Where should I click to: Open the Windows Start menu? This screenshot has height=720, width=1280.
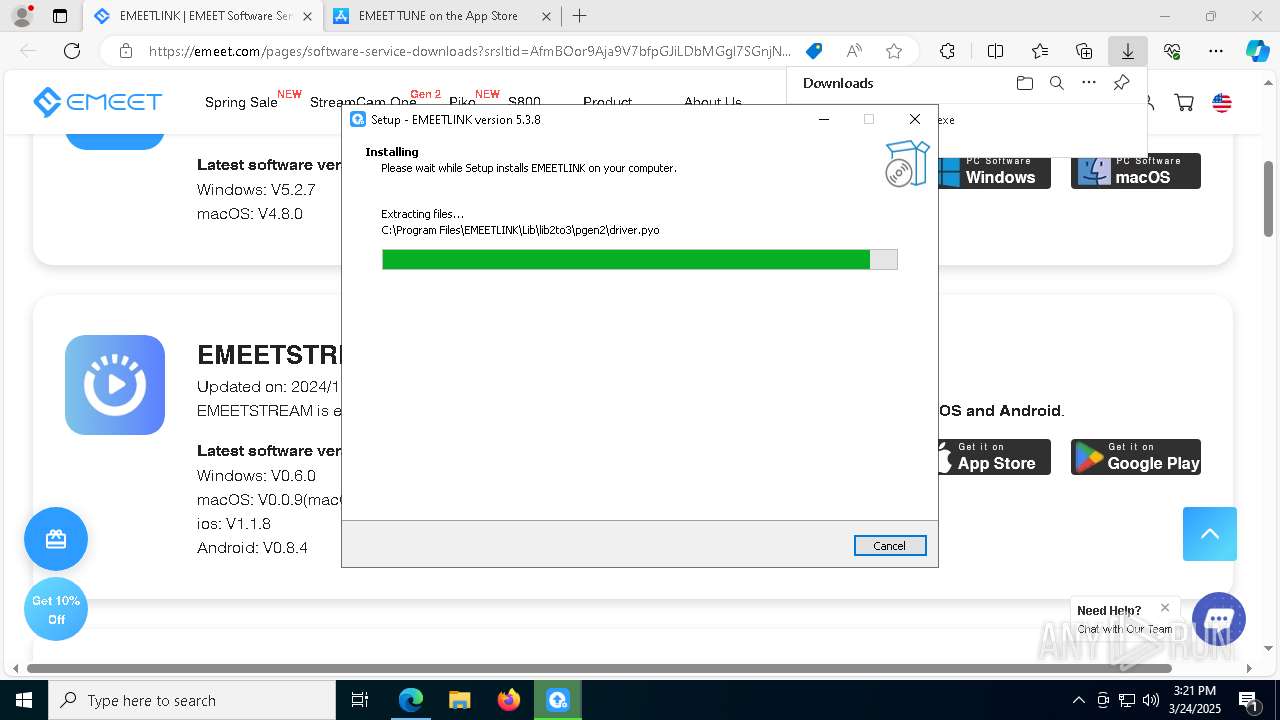coord(24,700)
